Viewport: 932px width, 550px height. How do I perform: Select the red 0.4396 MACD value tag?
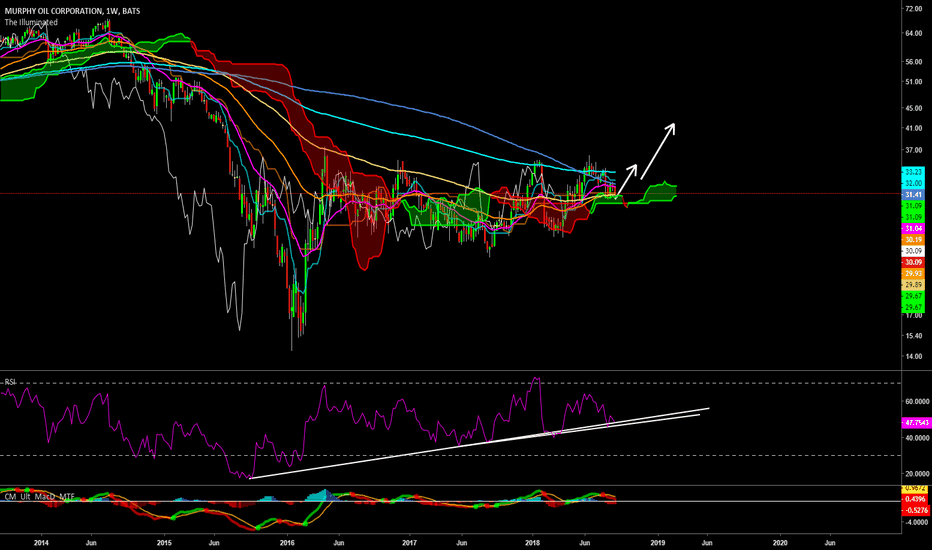coord(916,499)
